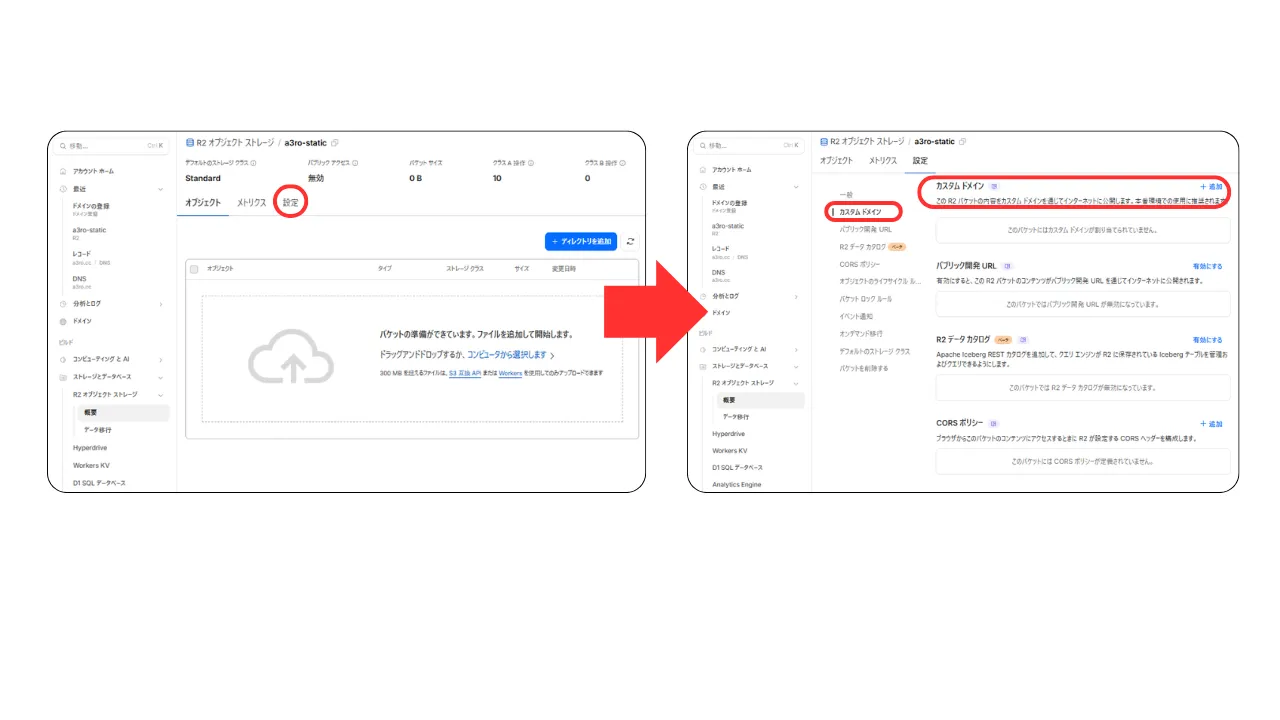The width and height of the screenshot is (1280, 720).
Task: Click the blue ディレクトリを追加 button
Action: coord(580,241)
